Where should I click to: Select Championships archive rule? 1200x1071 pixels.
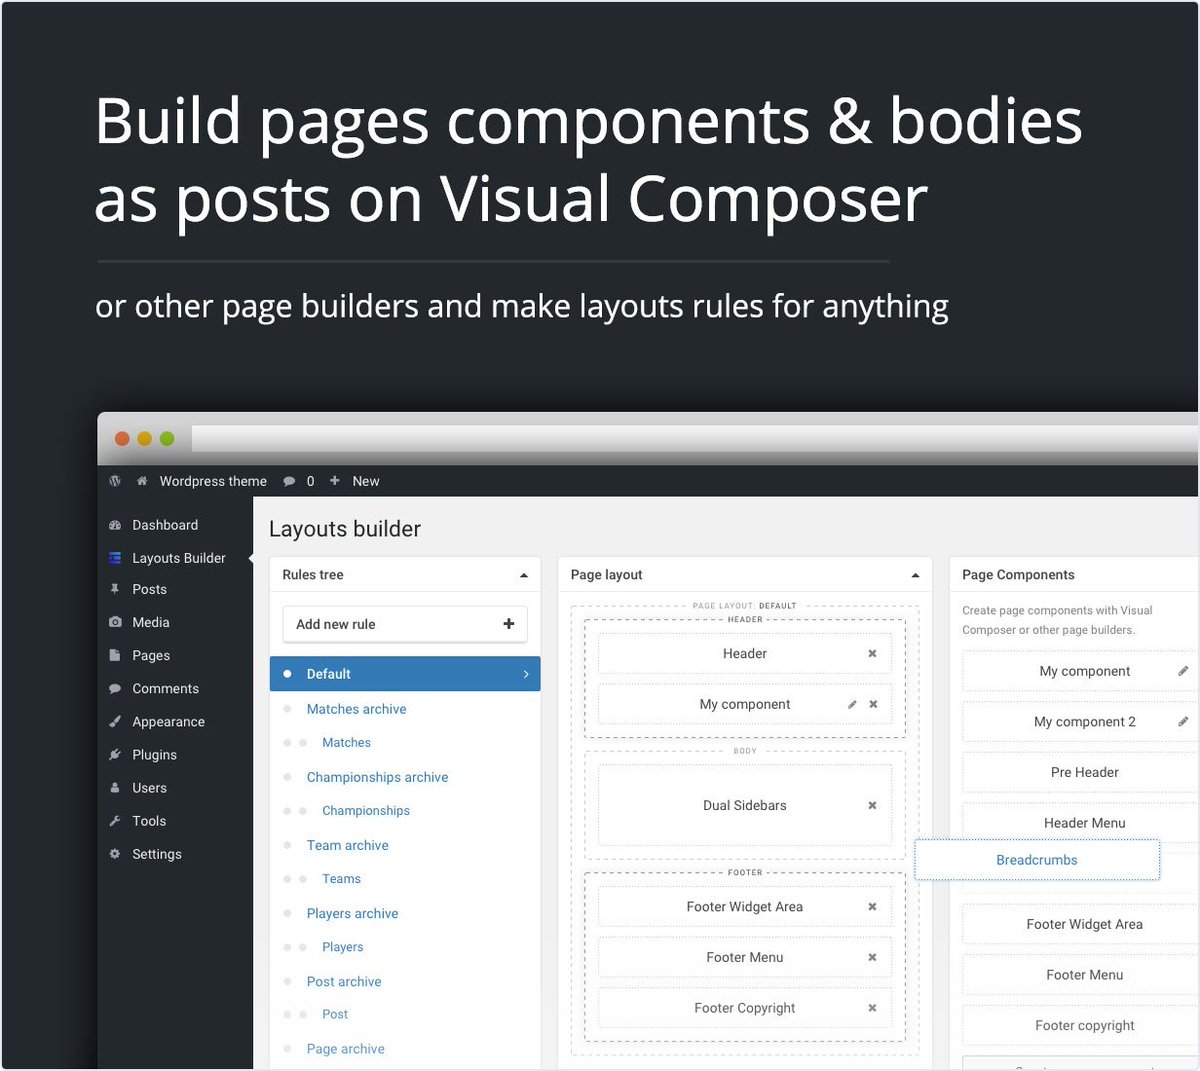click(377, 777)
